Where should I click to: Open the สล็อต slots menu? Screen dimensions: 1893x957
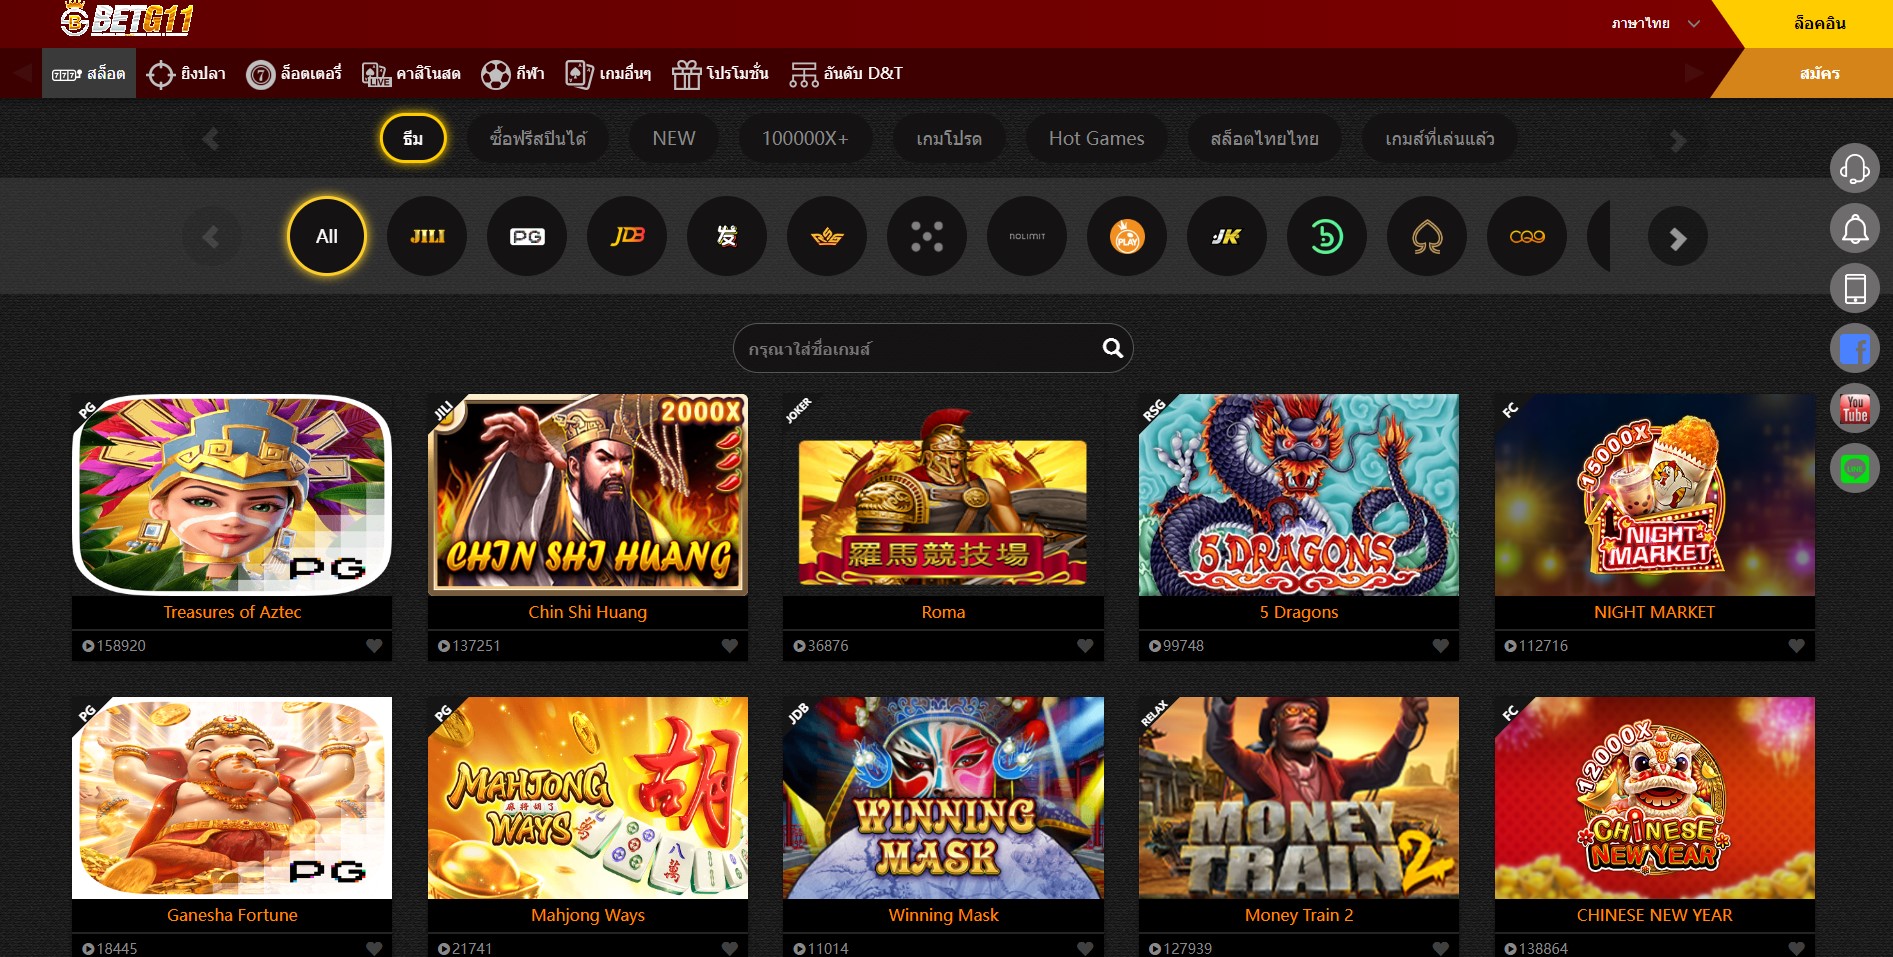pyautogui.click(x=89, y=73)
